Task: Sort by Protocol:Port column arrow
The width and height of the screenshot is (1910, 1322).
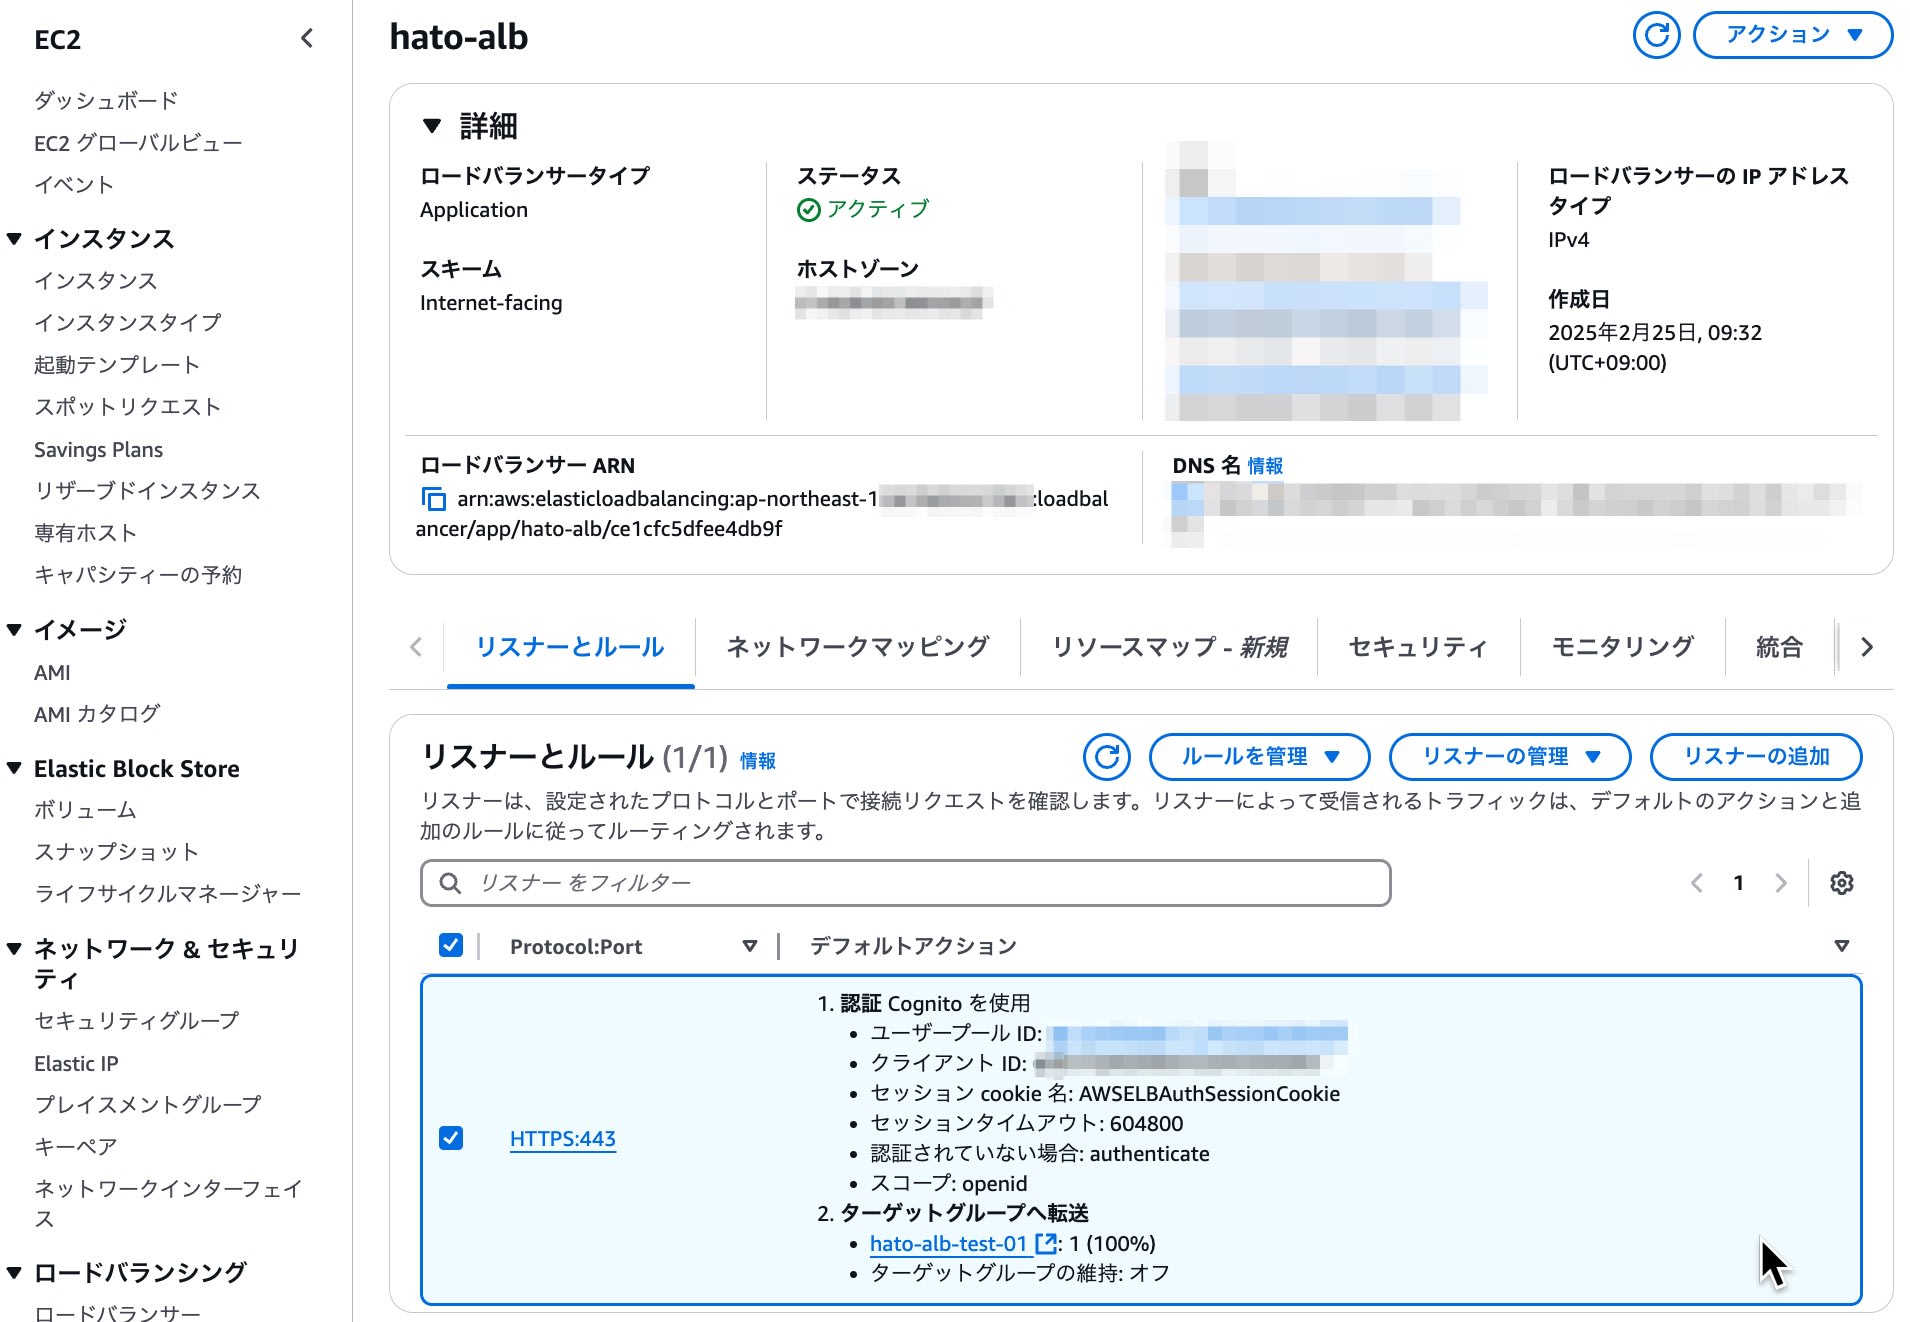Action: [750, 946]
